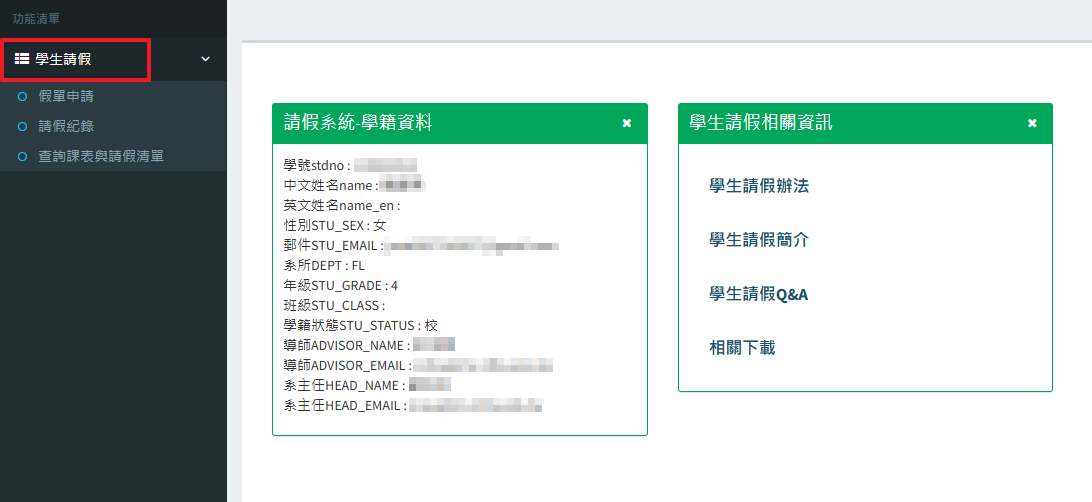Click the circle icon next to 請假紀錄
Viewport: 1092px width, 502px height.
tap(22, 127)
